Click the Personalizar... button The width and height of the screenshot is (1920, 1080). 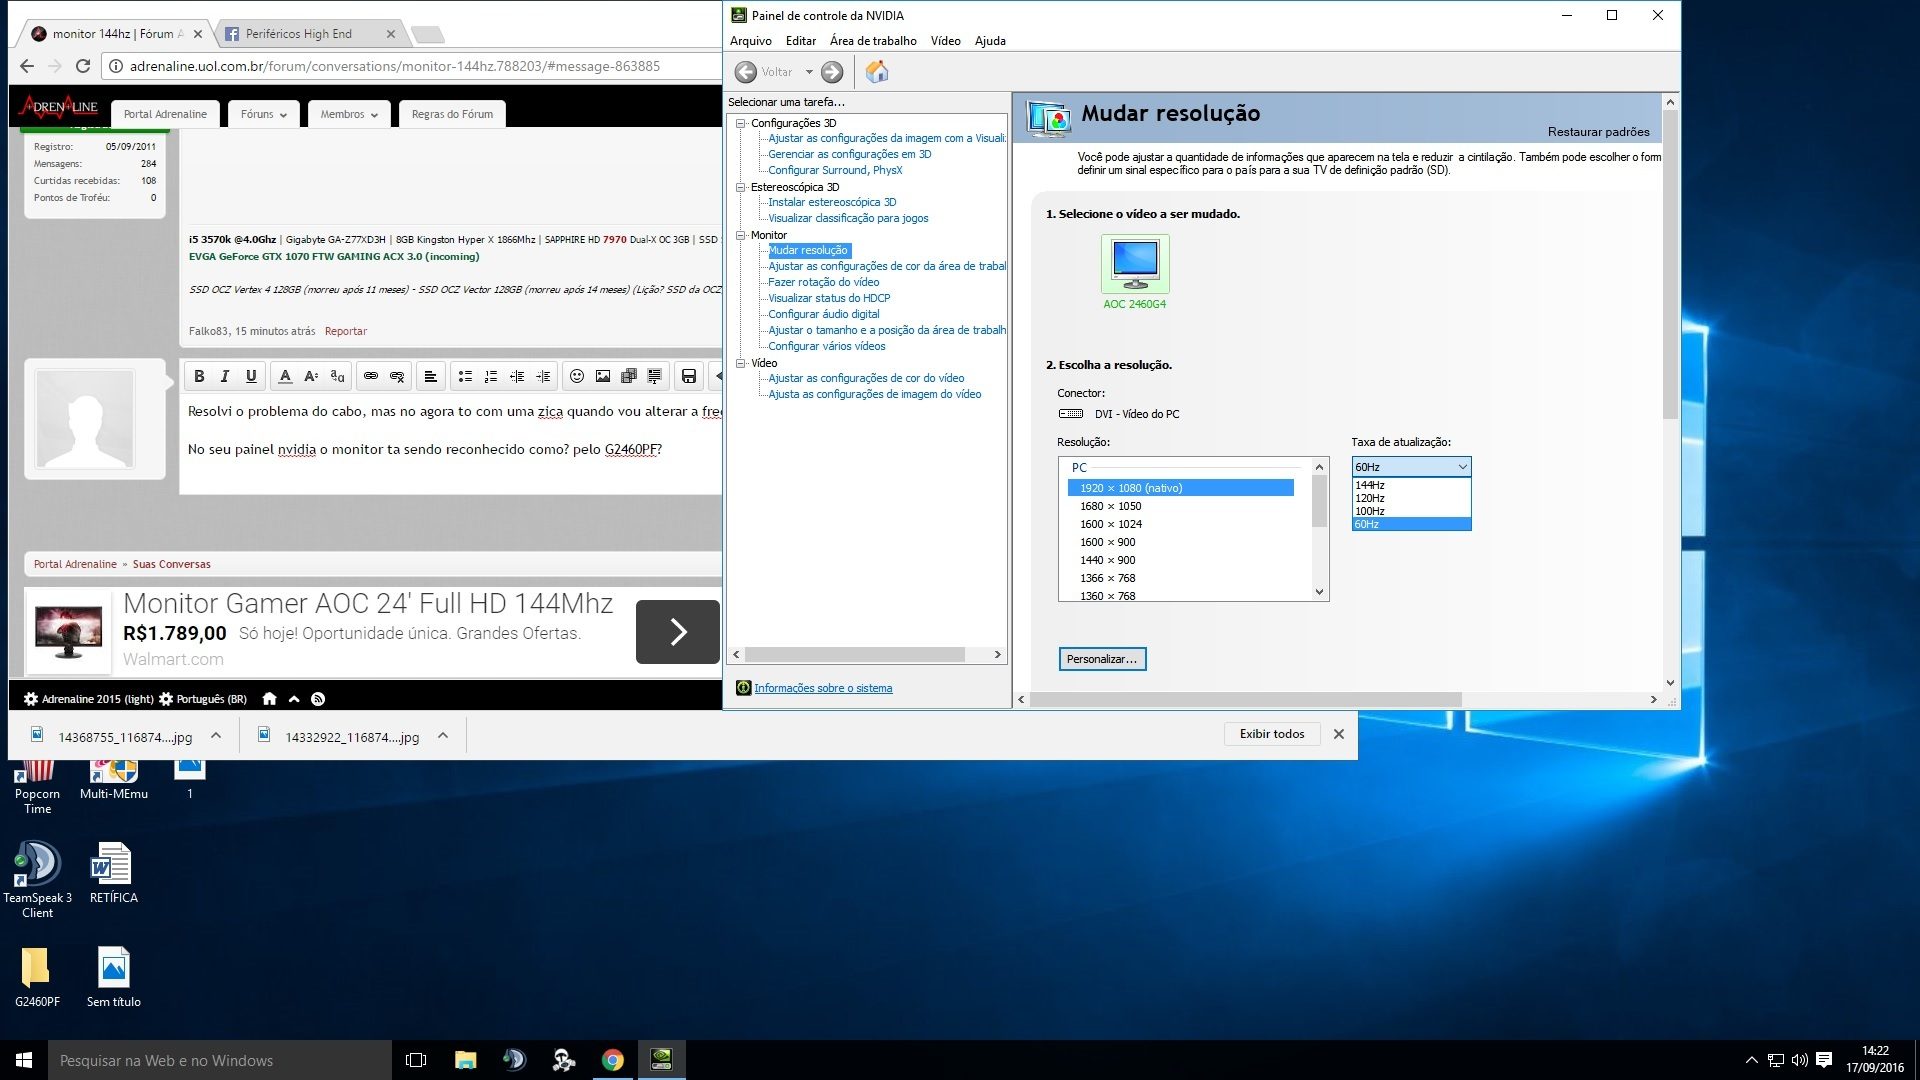pyautogui.click(x=1102, y=659)
